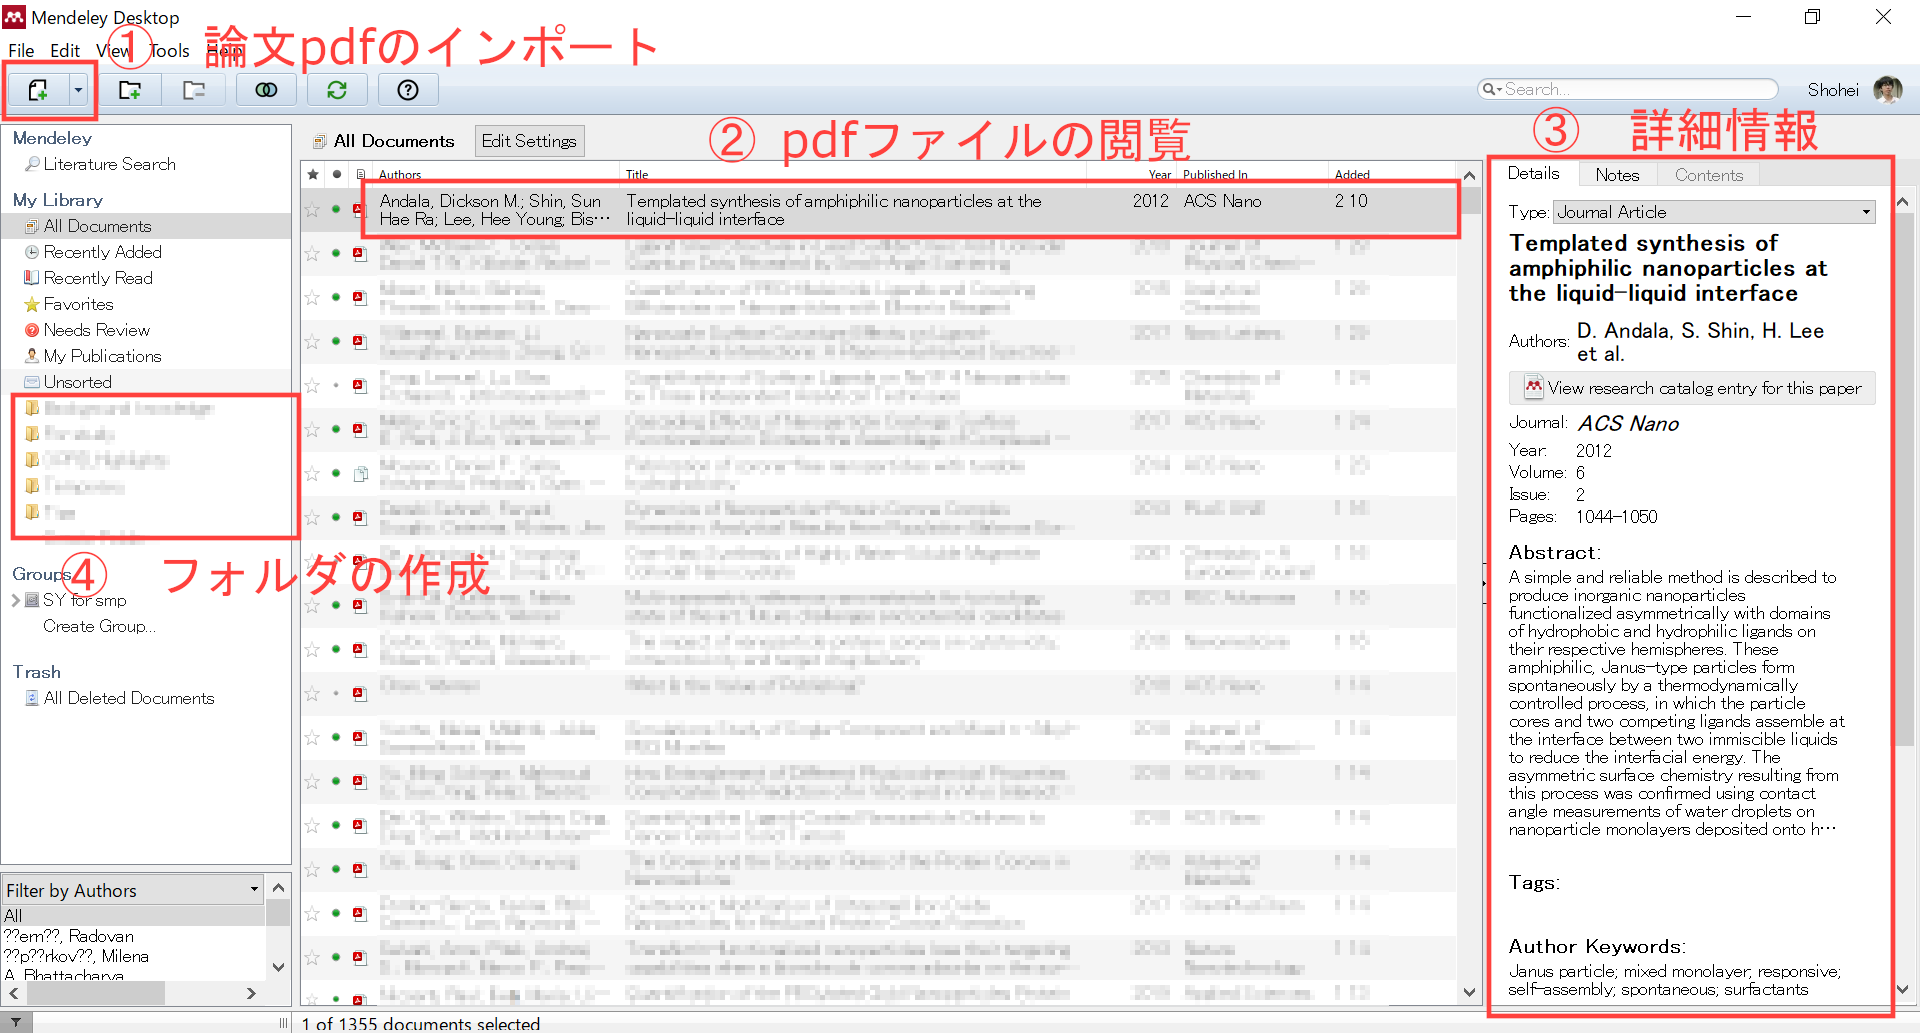
Task: Show the Favorites collection
Action: [x=78, y=304]
